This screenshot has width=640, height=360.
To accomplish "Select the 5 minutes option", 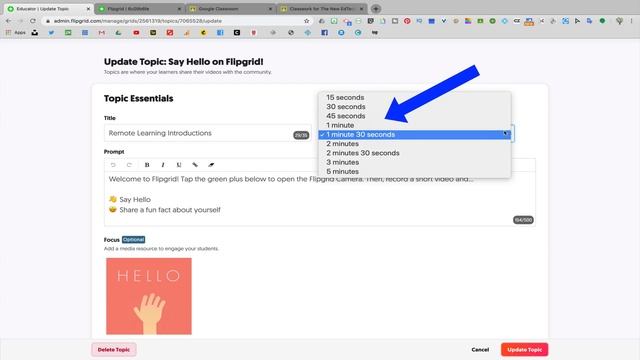I will [414, 171].
